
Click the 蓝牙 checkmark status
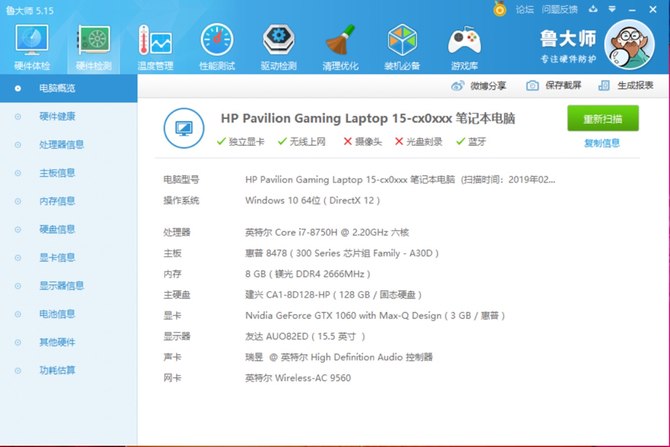[471, 141]
